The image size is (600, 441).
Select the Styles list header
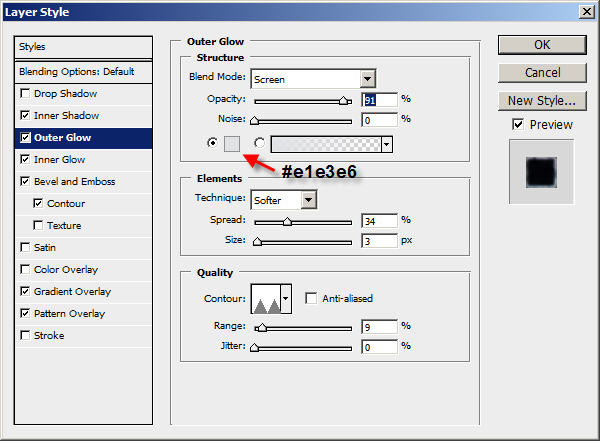(x=83, y=47)
